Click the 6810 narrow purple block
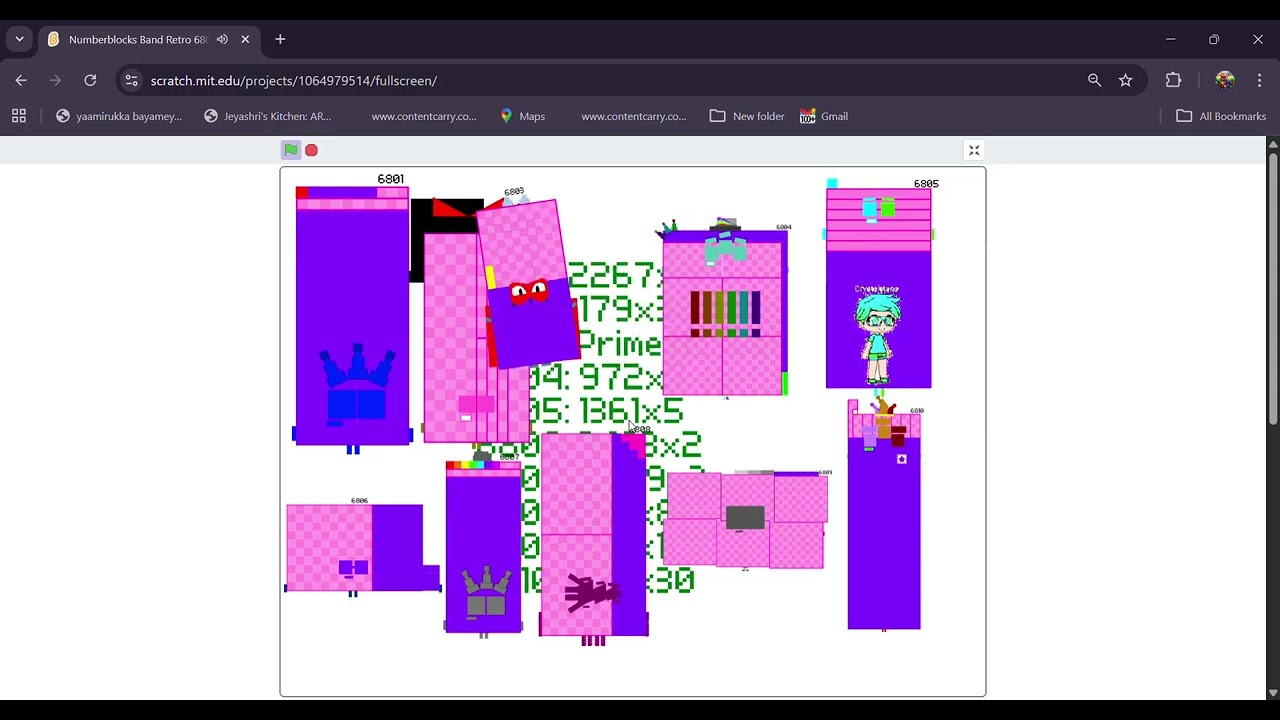The width and height of the screenshot is (1280, 720). coord(883,515)
